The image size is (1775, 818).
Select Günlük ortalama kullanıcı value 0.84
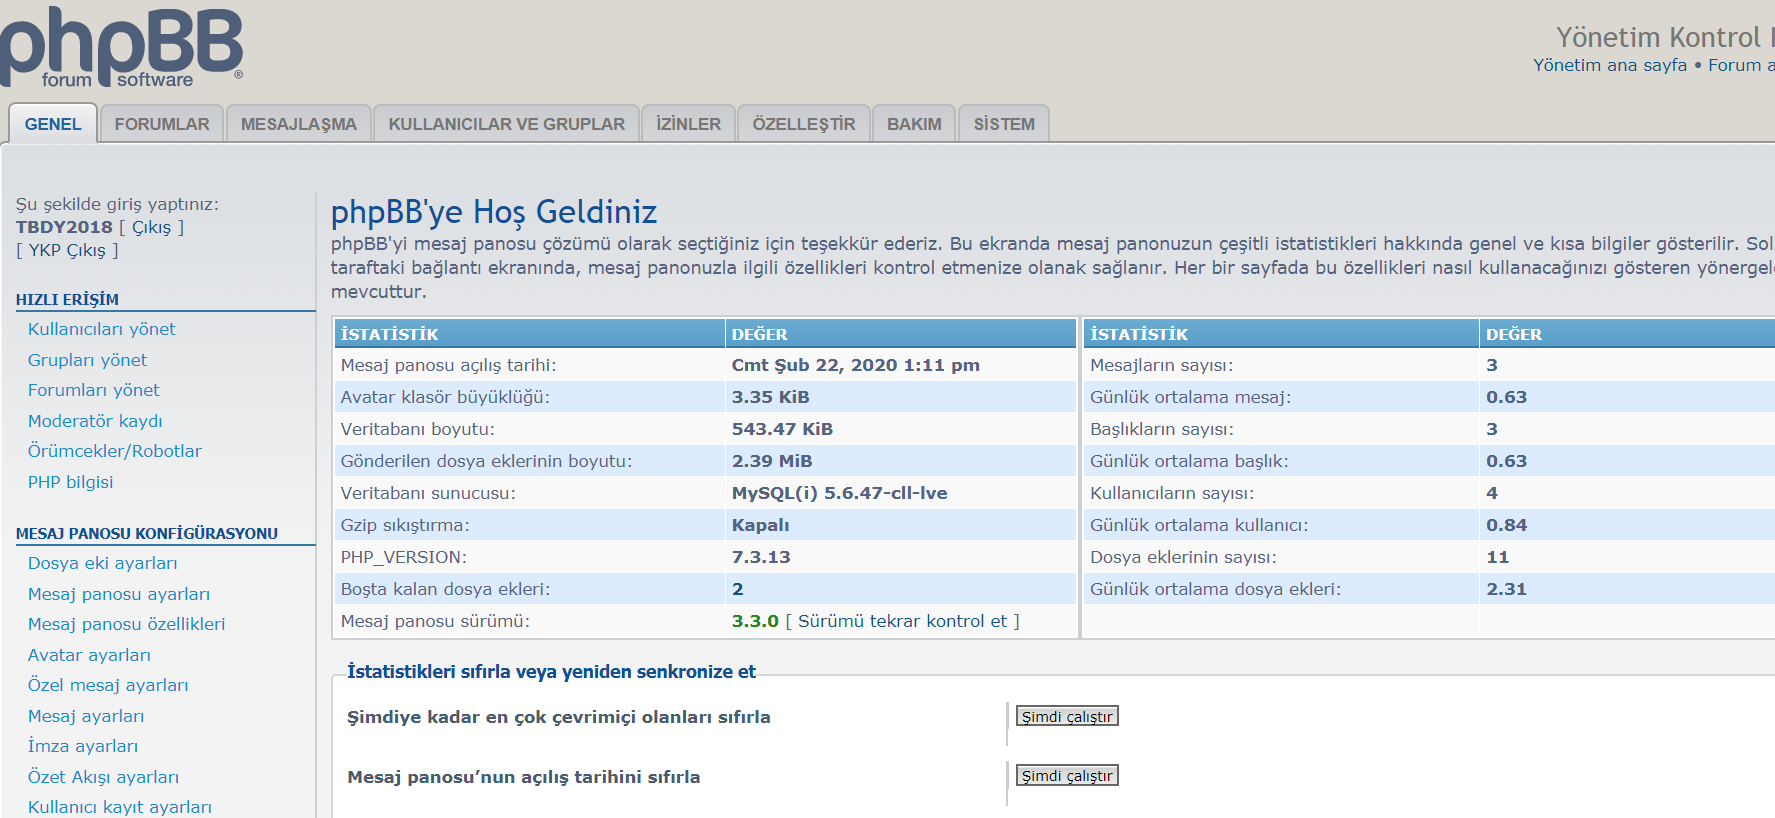pos(1506,525)
